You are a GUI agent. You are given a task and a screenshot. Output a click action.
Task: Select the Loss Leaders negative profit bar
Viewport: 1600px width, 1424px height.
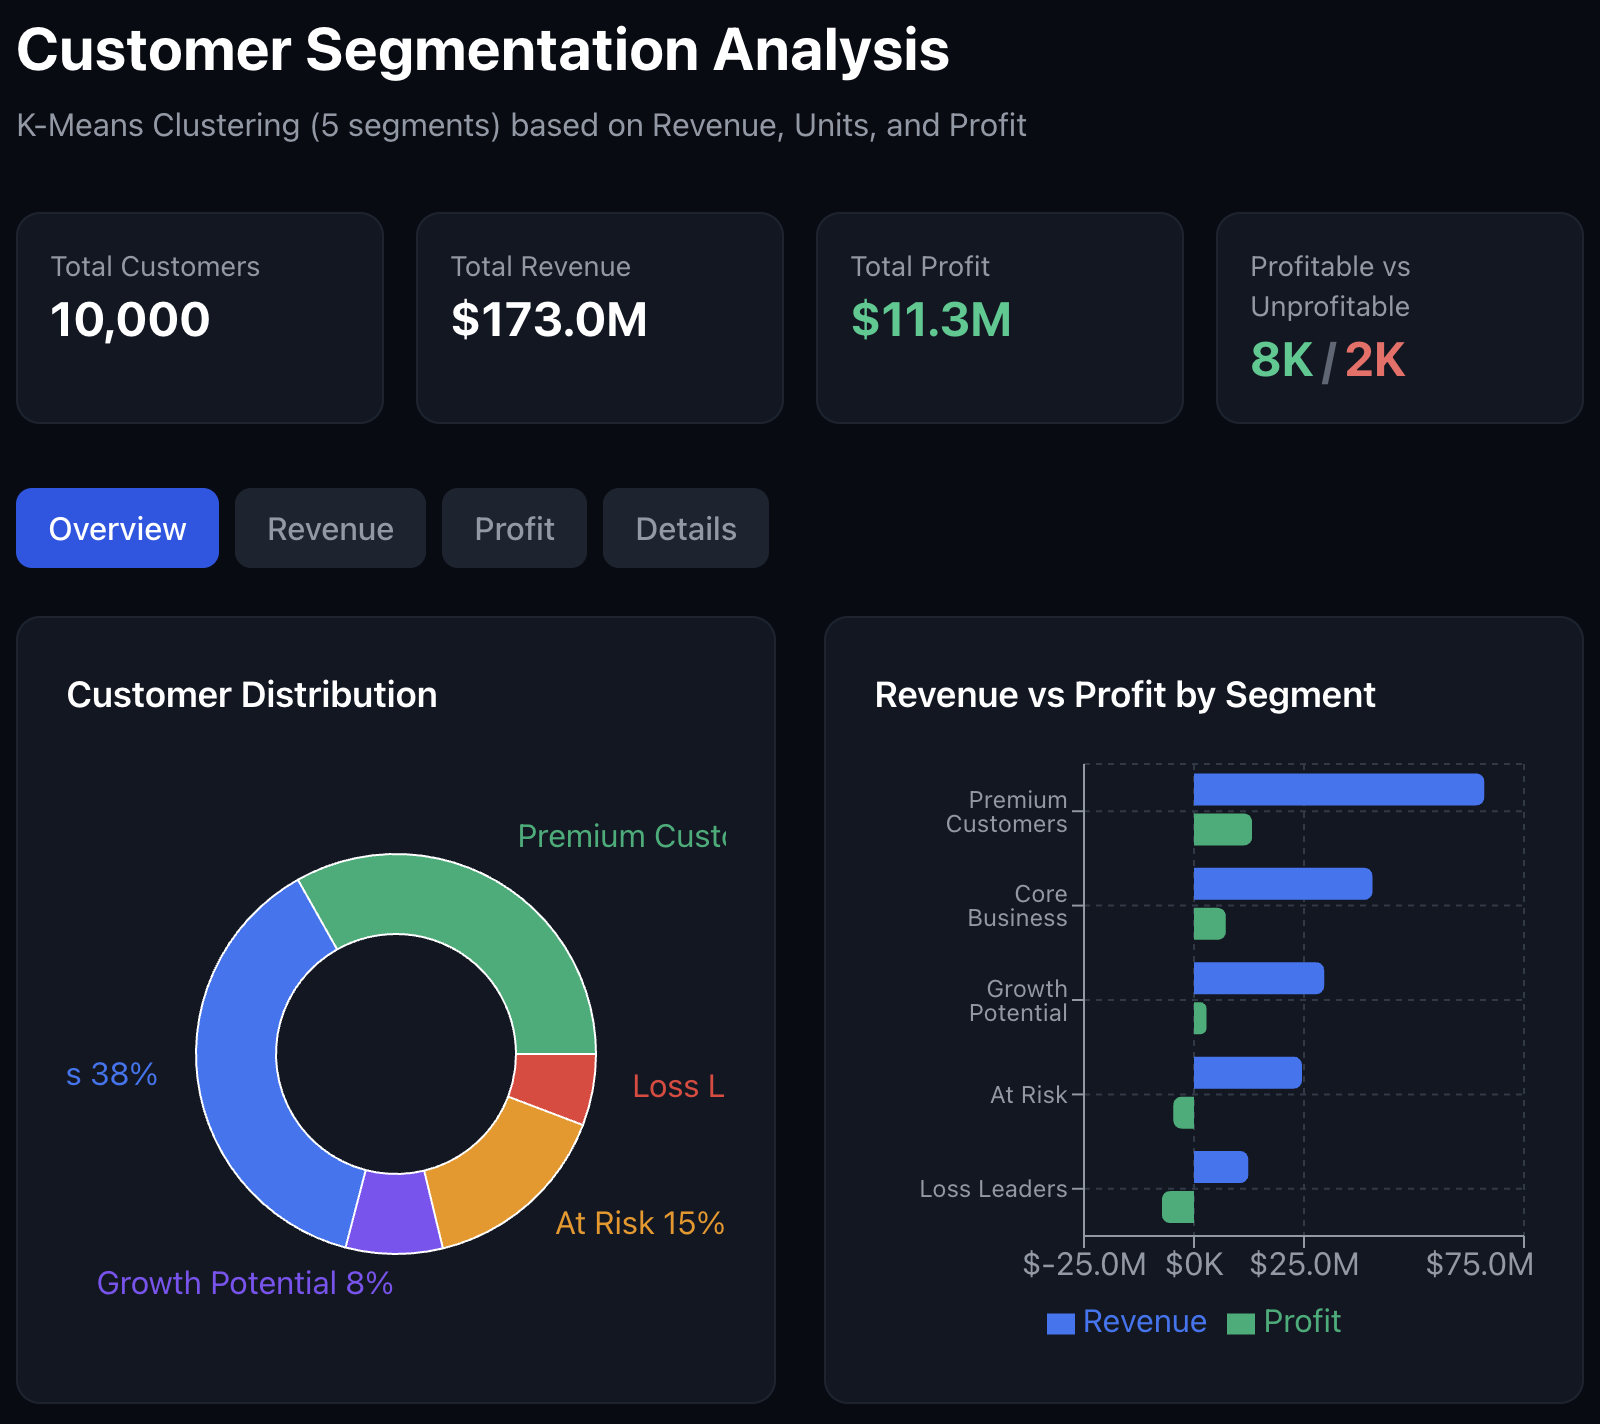(x=1178, y=1207)
